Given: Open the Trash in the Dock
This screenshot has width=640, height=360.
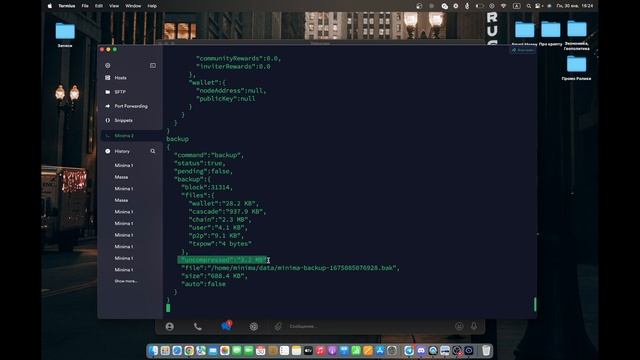Looking at the screenshot, I should pyautogui.click(x=486, y=351).
